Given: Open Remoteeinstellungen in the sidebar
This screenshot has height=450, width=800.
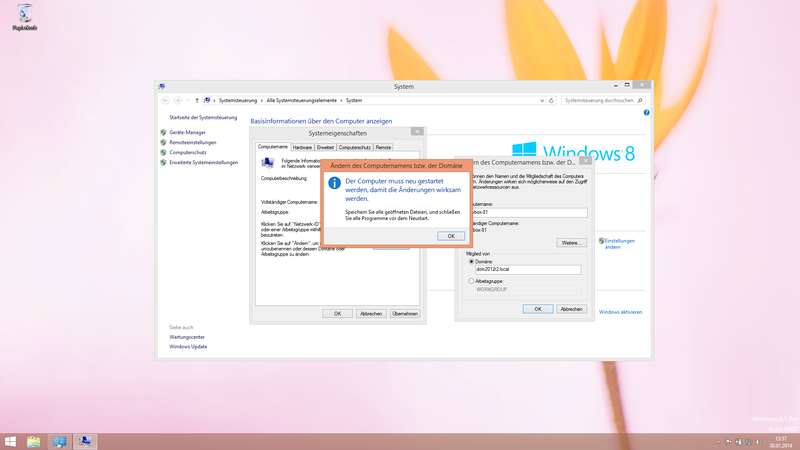Looking at the screenshot, I should (193, 142).
